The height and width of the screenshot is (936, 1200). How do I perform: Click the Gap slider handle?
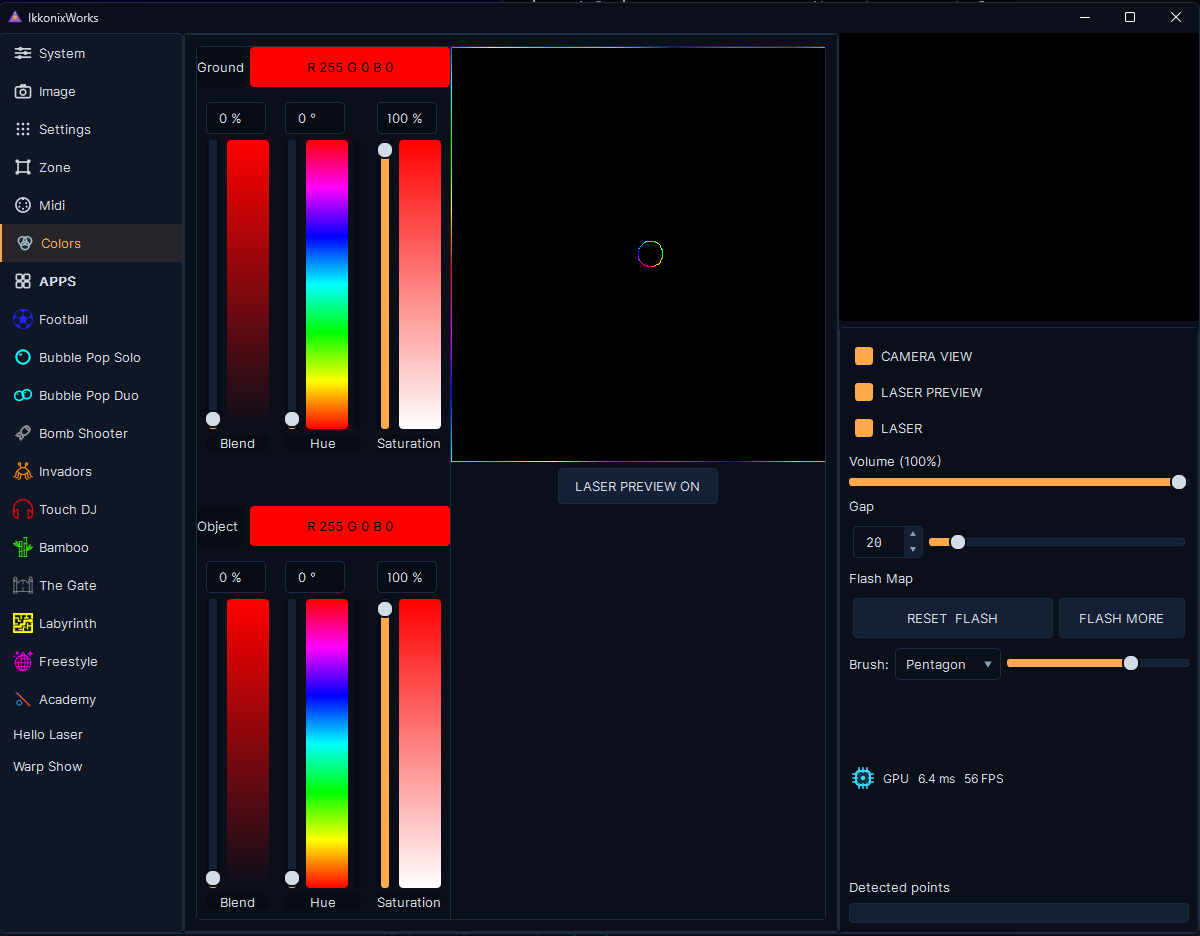pos(958,542)
